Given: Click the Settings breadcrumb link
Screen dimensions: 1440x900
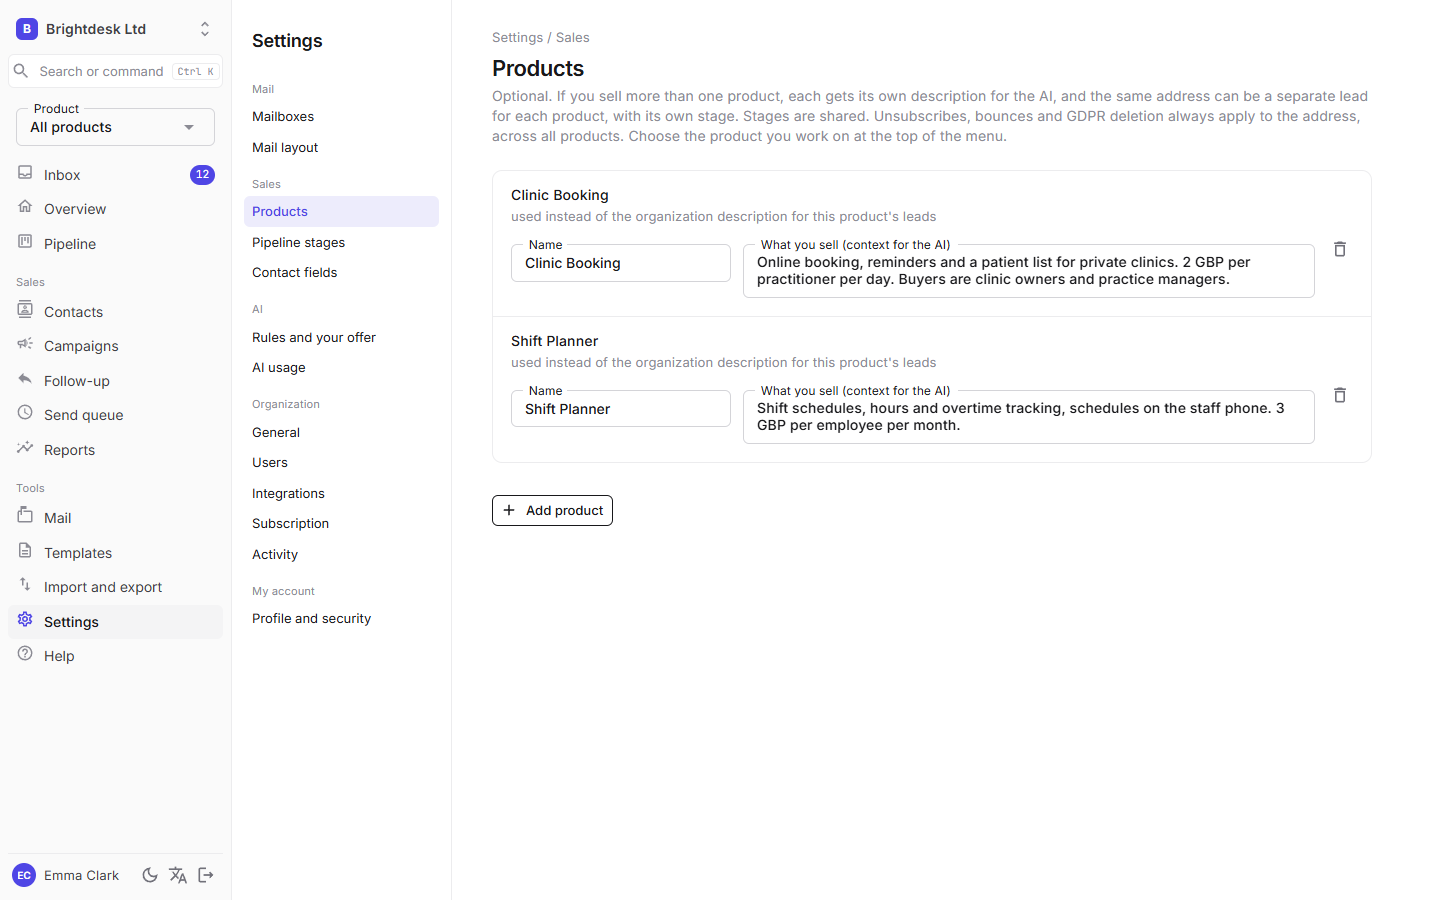Looking at the screenshot, I should [517, 37].
